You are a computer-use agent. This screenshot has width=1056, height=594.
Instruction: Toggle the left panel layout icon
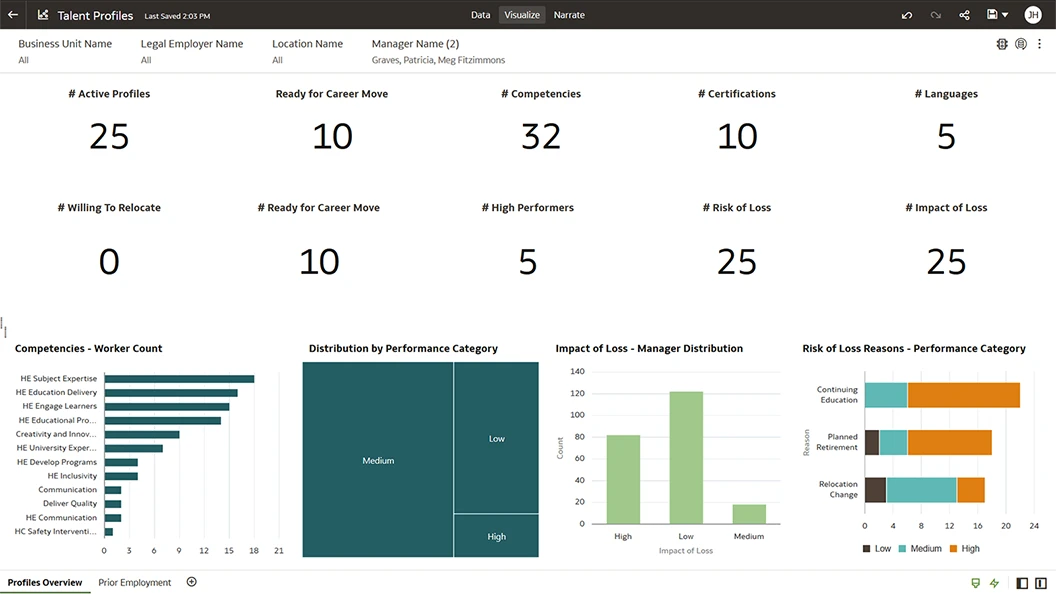tap(1022, 583)
